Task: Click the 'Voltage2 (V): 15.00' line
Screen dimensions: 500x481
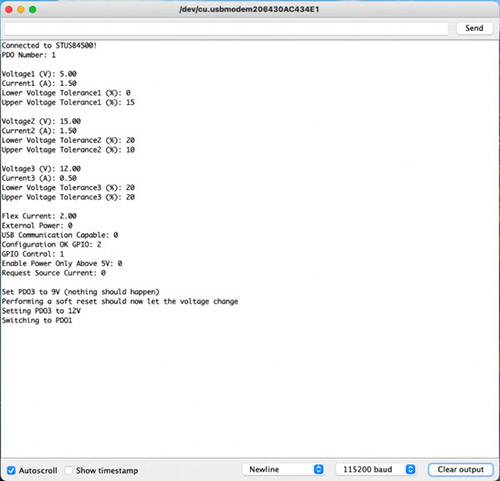Action: 41,121
